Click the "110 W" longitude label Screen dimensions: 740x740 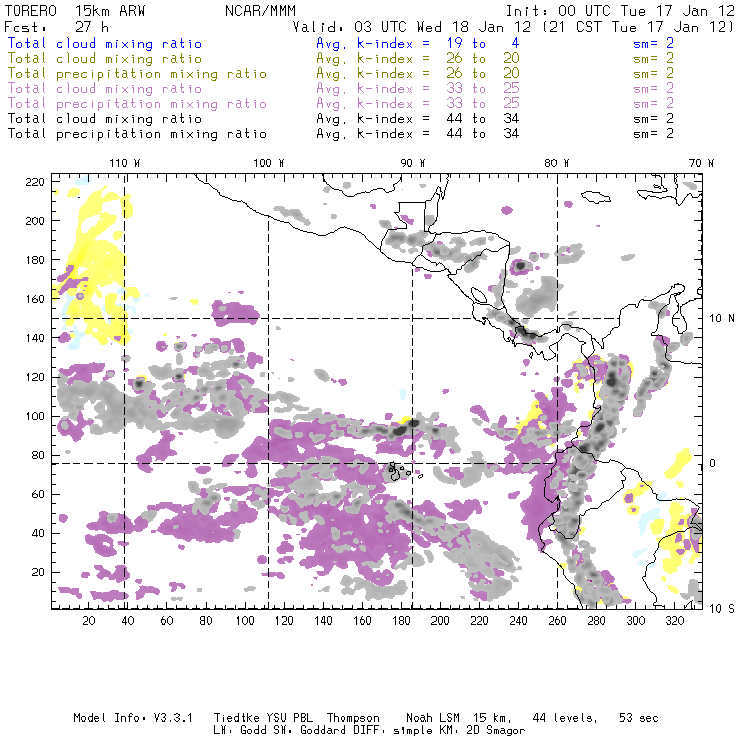click(125, 163)
